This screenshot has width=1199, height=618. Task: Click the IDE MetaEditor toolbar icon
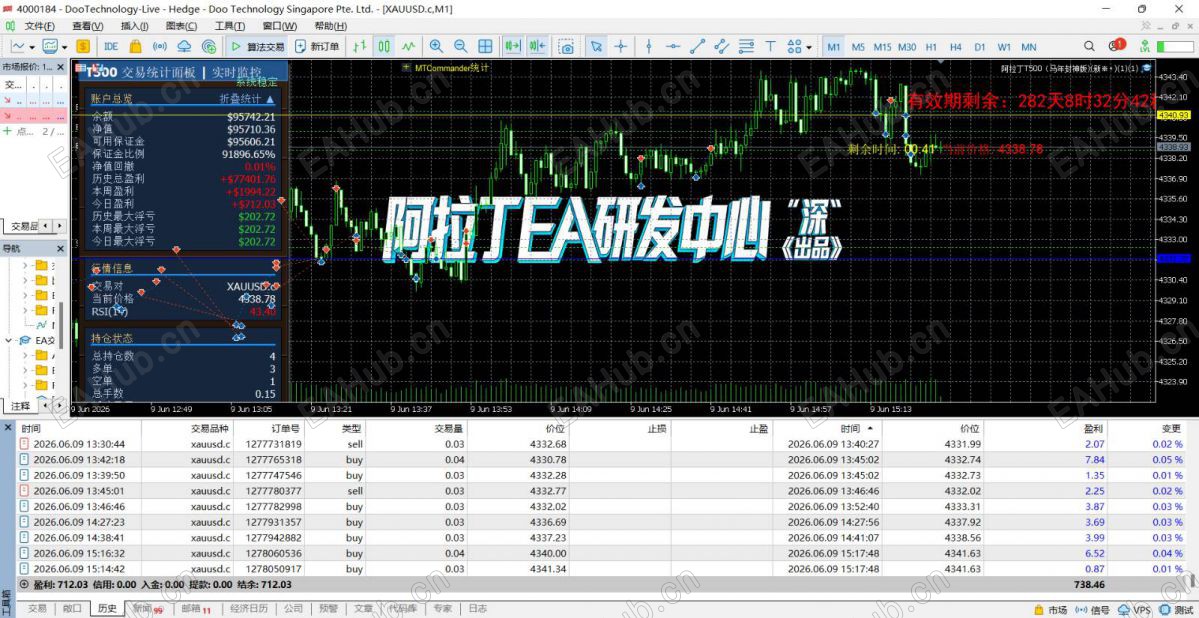point(111,47)
